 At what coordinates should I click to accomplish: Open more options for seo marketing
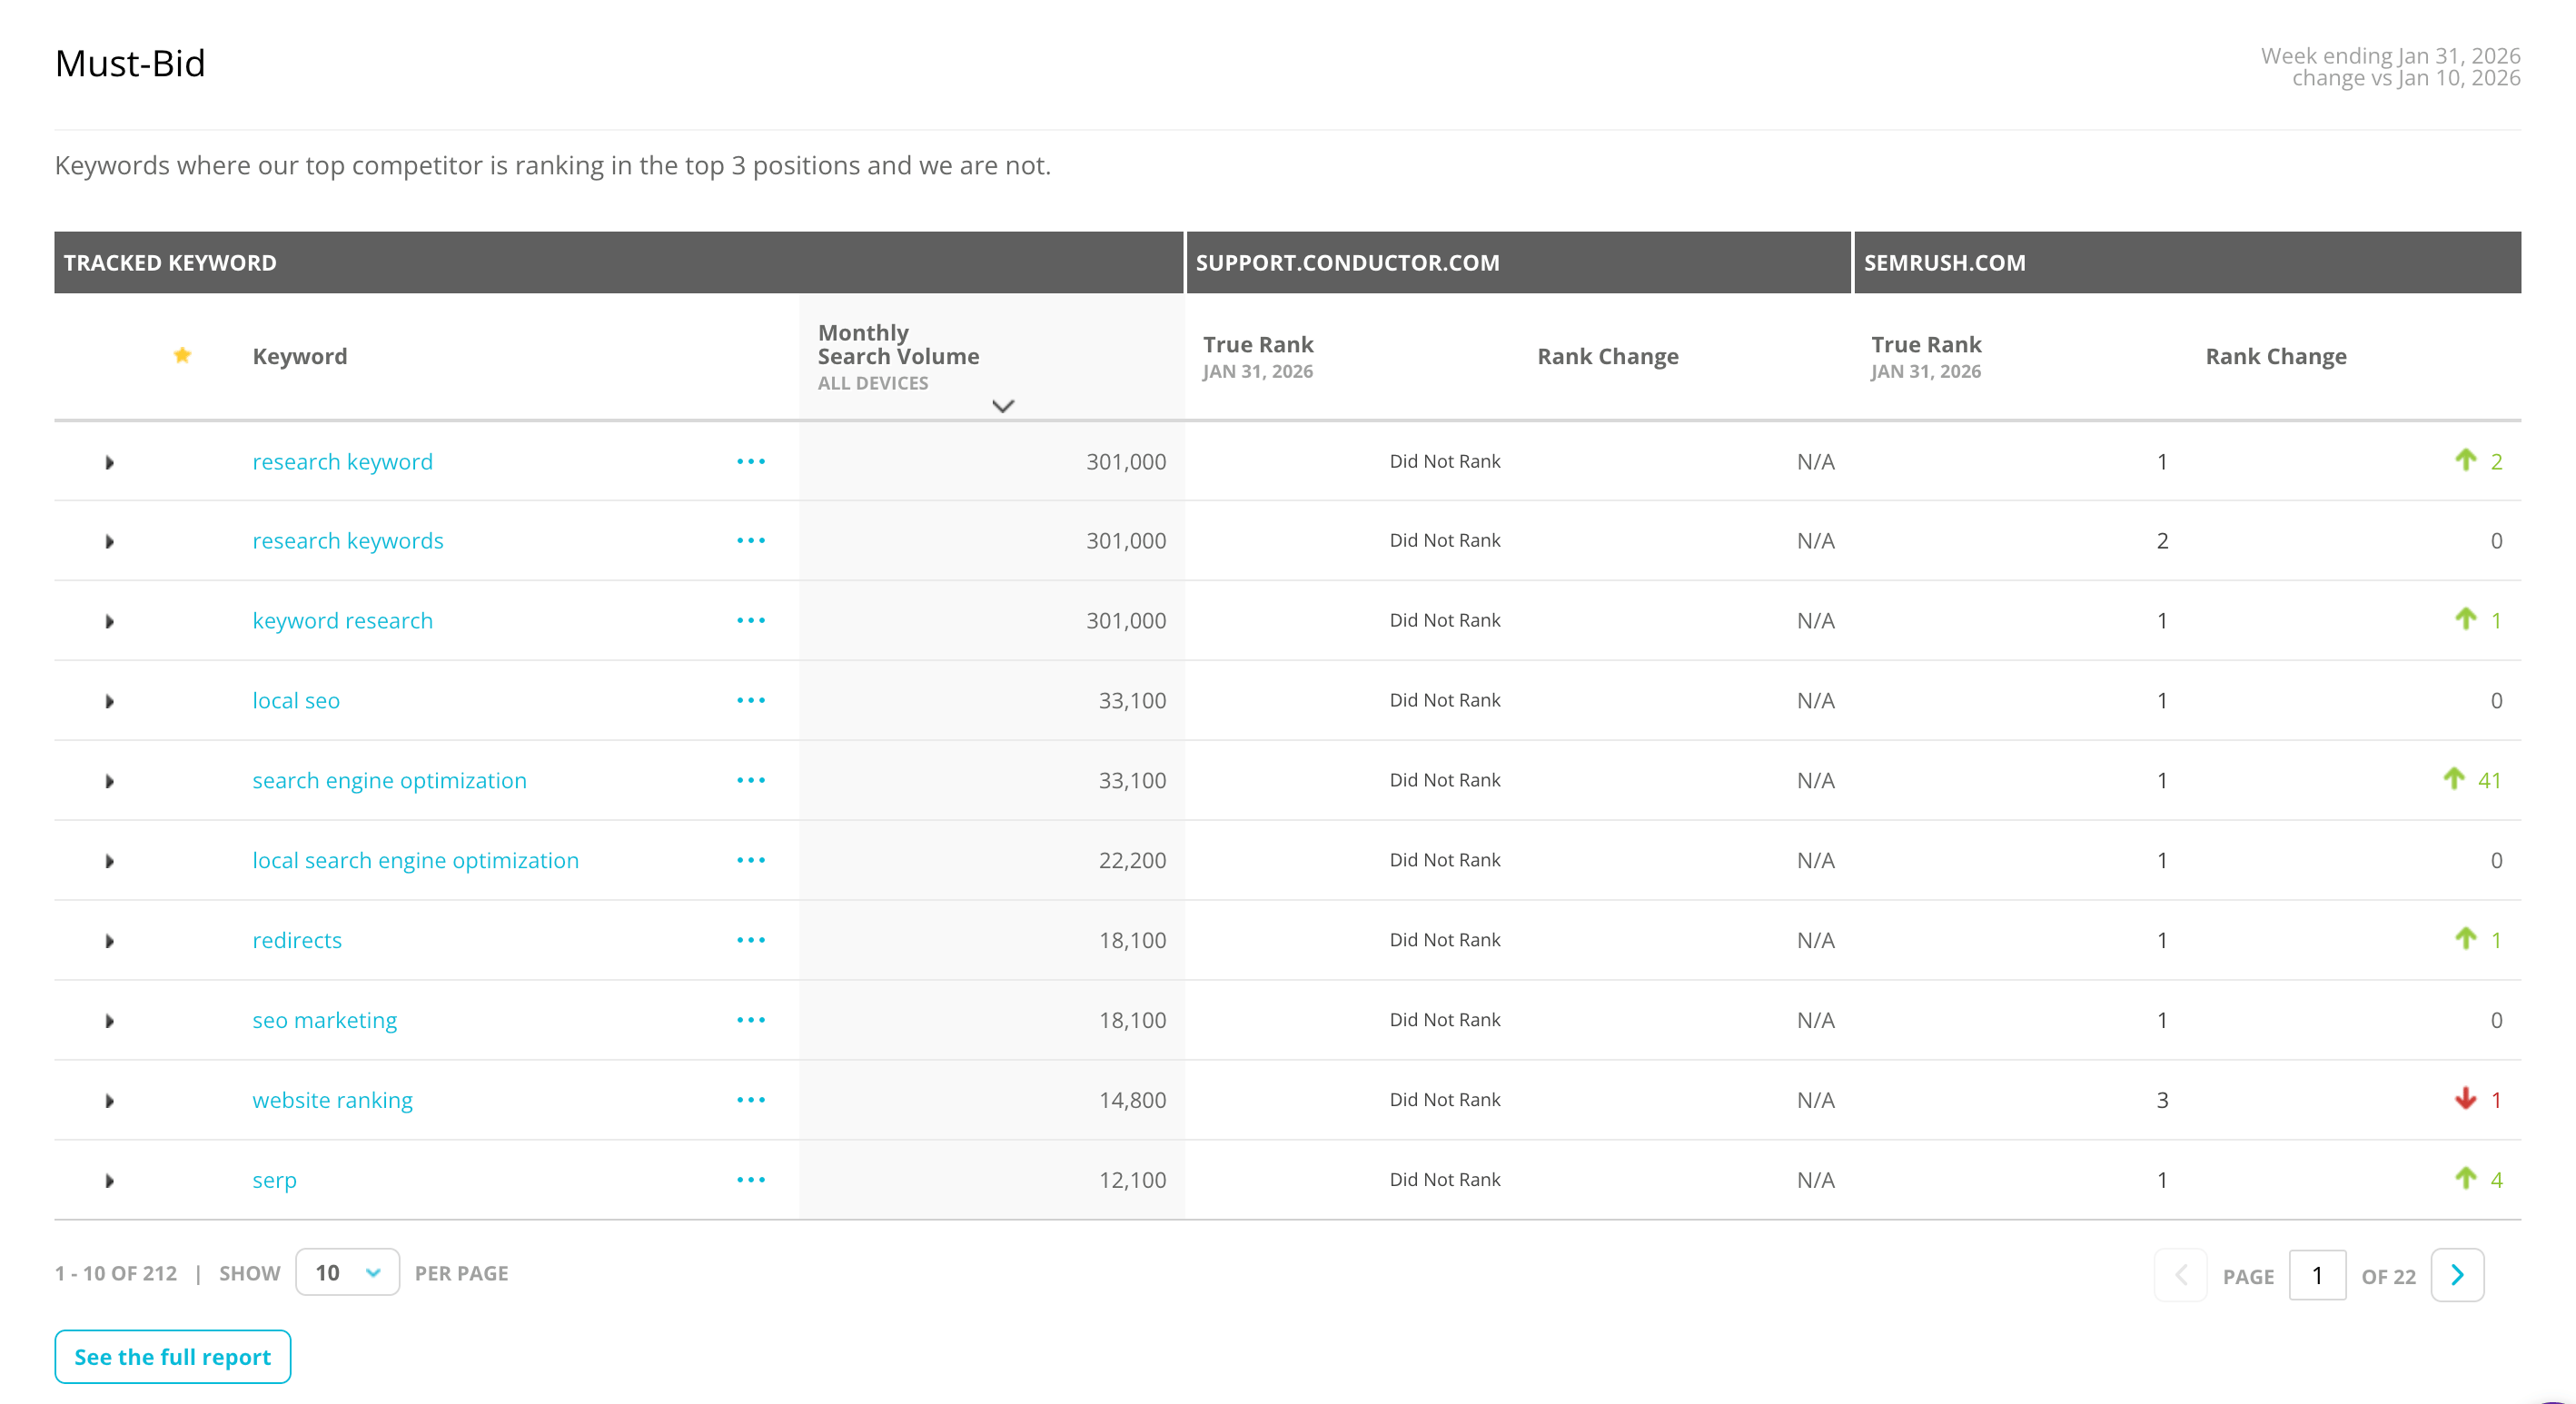[751, 1020]
